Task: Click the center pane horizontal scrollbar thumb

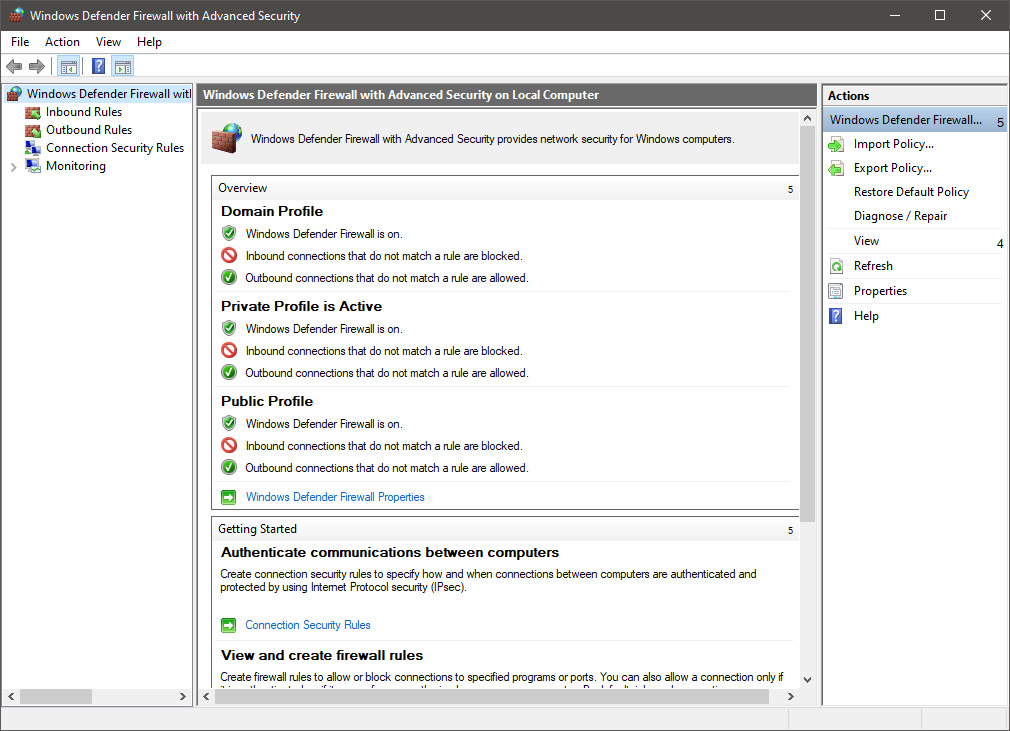Action: (491, 696)
